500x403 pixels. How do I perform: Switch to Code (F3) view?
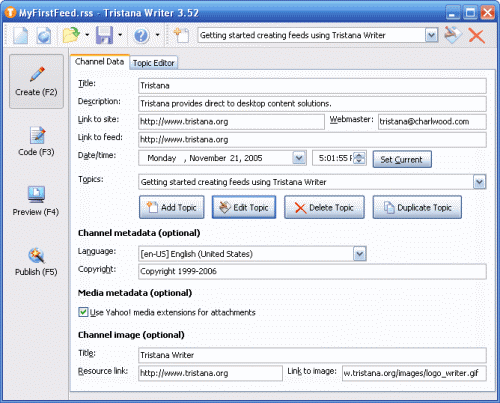click(36, 141)
